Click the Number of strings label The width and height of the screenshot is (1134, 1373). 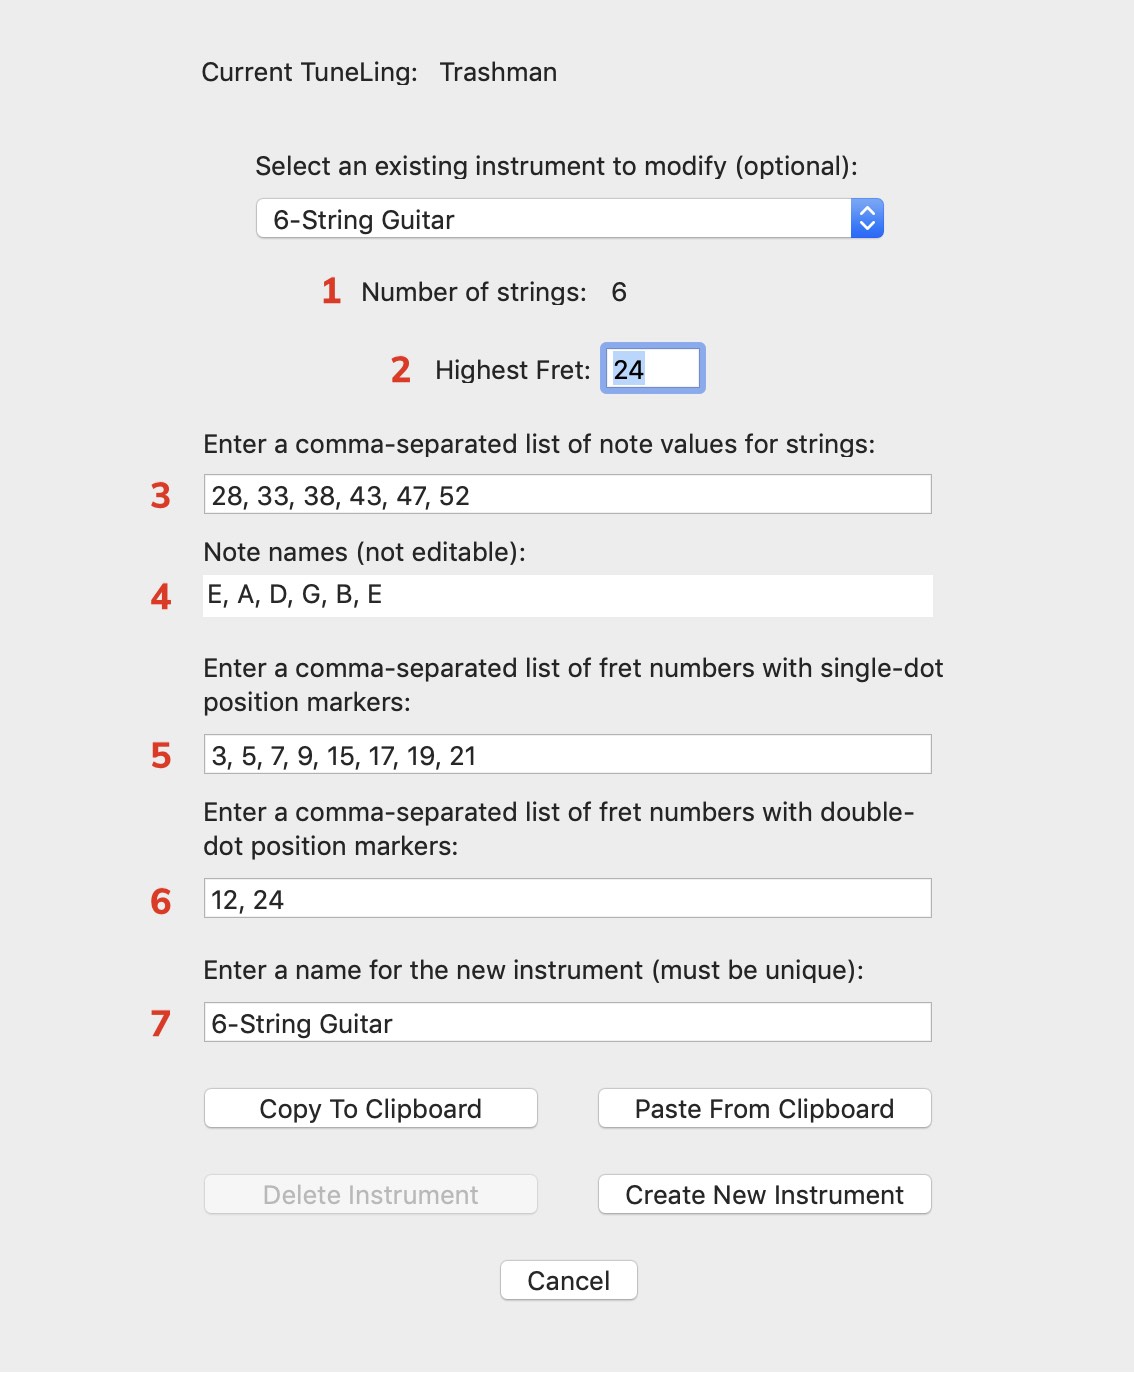tap(477, 292)
